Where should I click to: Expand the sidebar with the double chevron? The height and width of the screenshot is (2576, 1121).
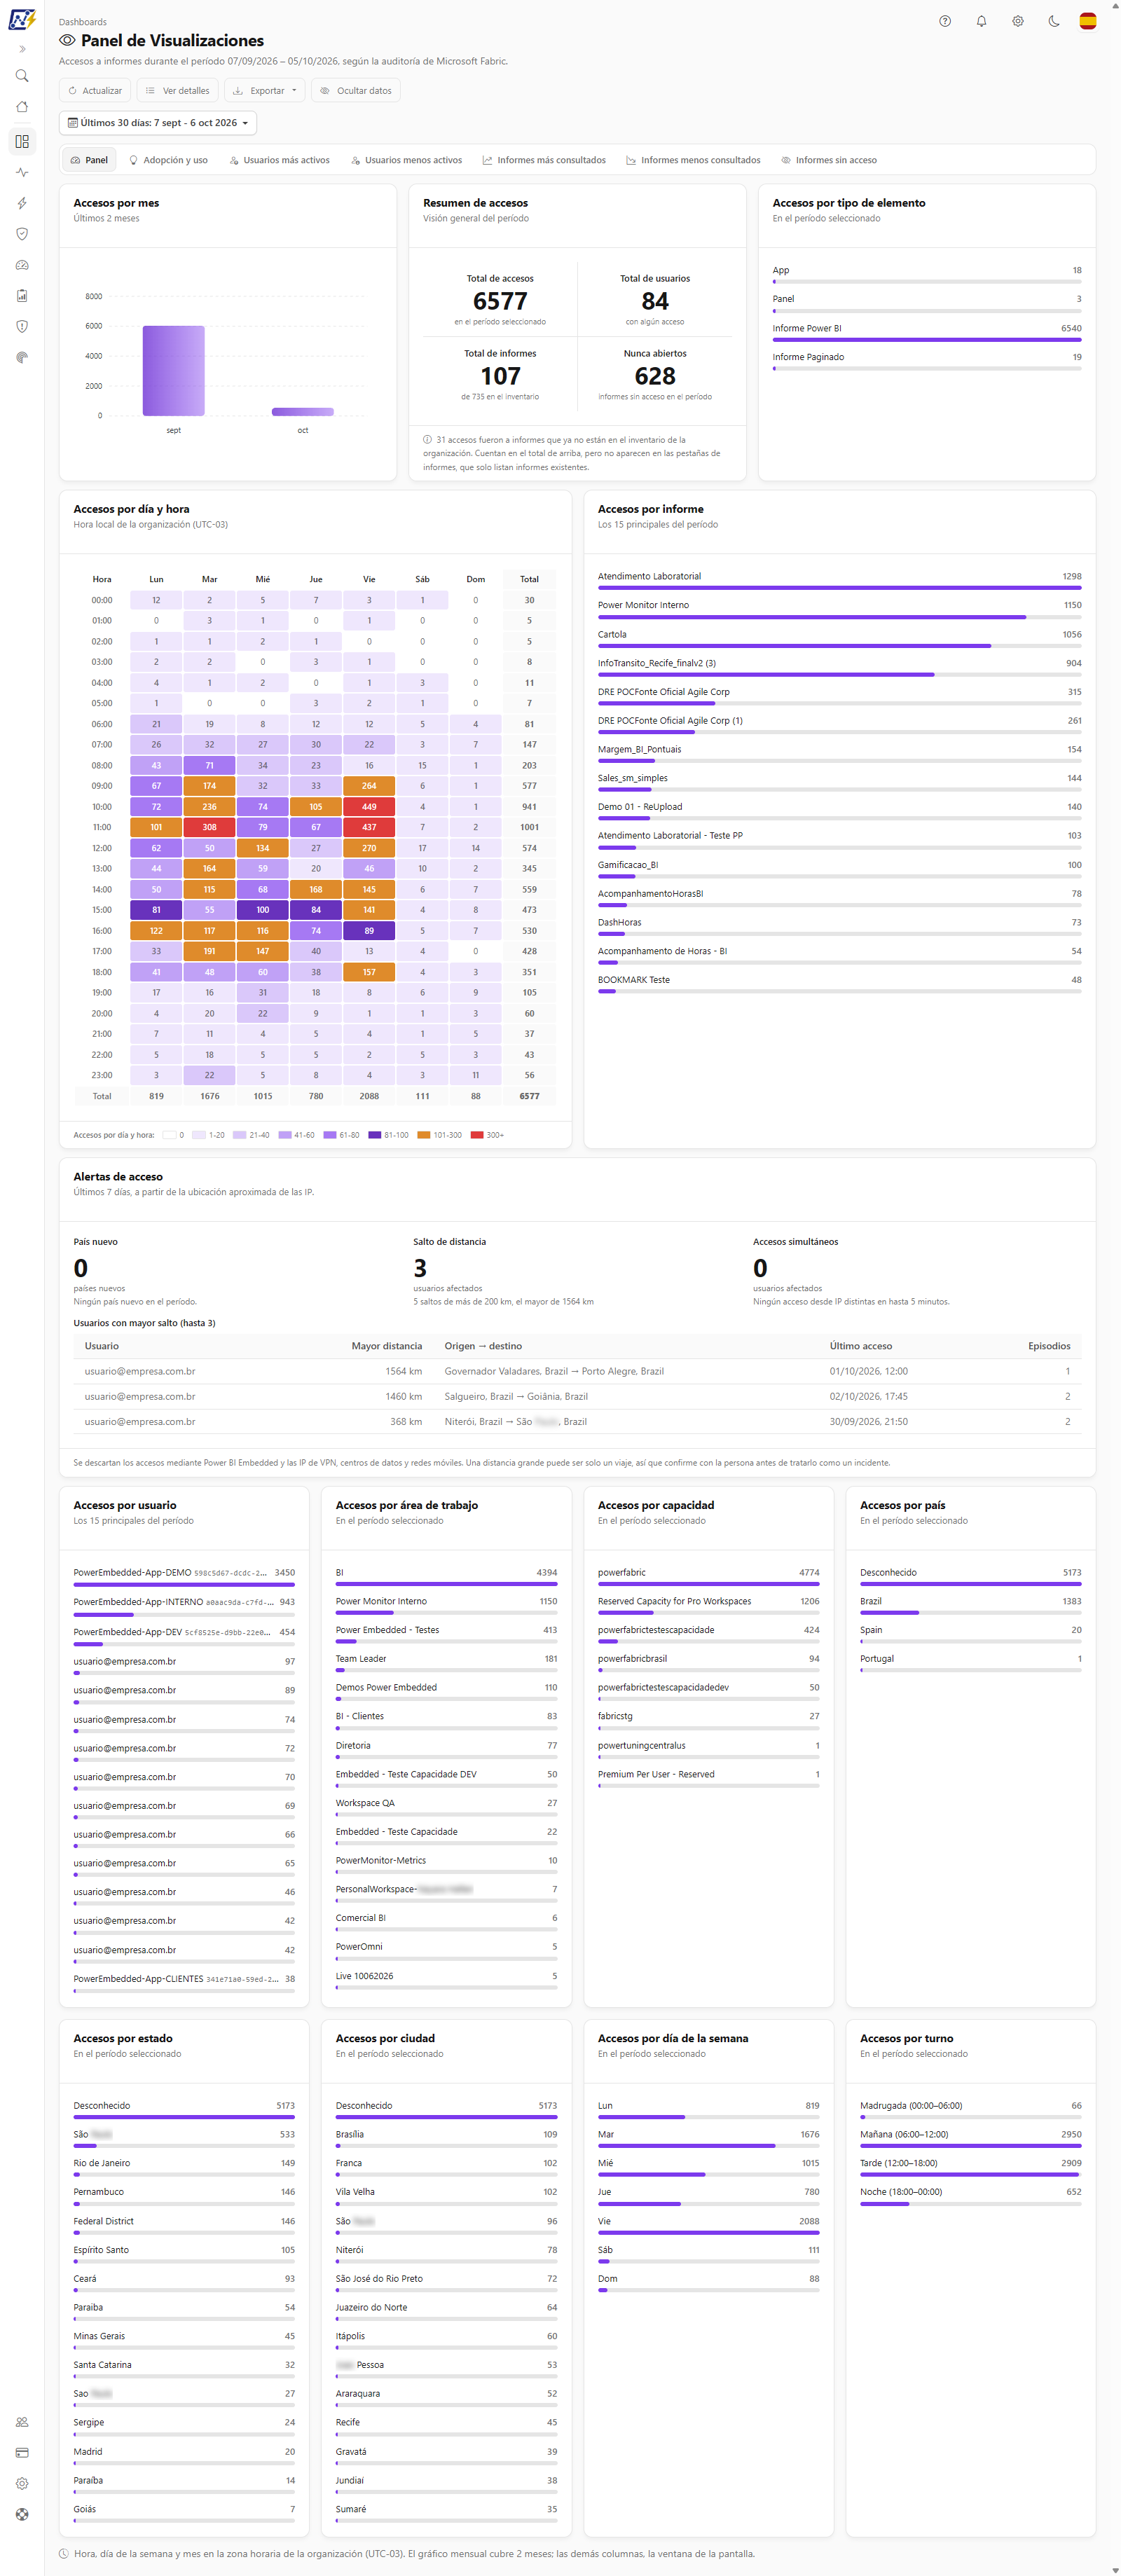pyautogui.click(x=22, y=49)
